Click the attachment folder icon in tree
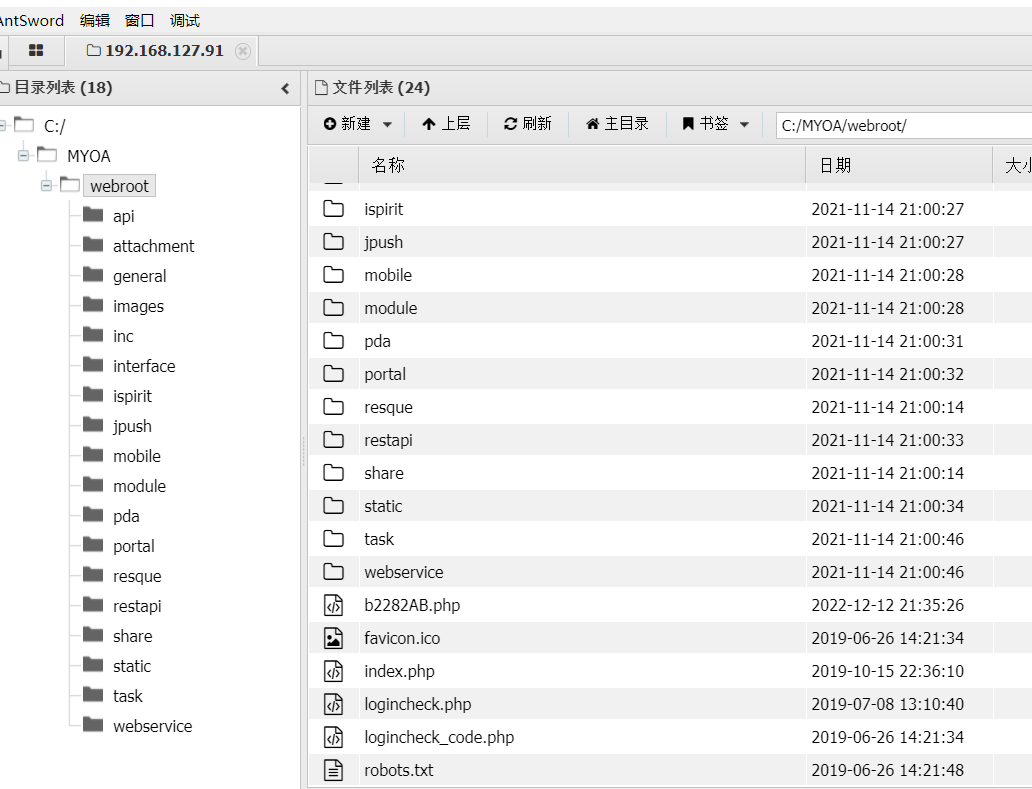 93,245
